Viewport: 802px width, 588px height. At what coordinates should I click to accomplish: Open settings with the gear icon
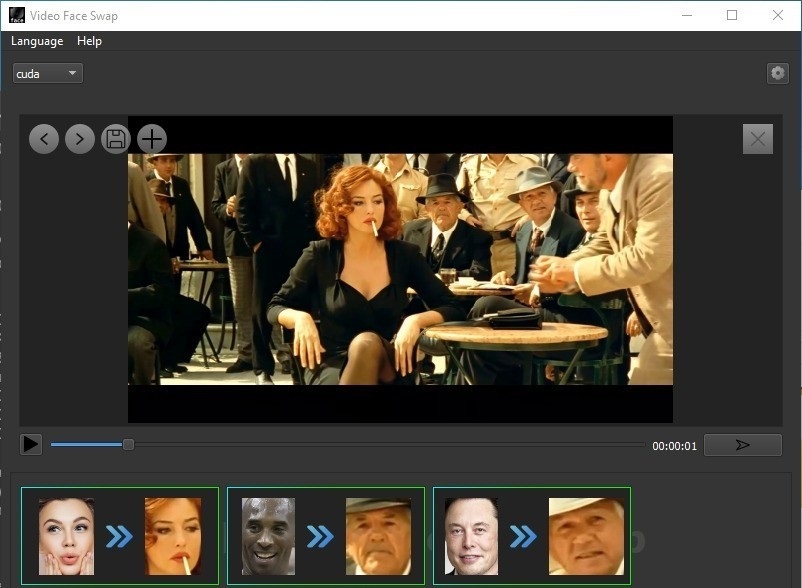pyautogui.click(x=777, y=73)
